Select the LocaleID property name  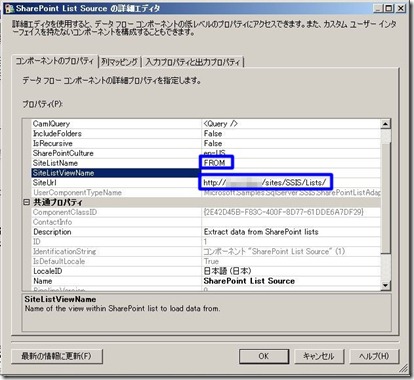click(48, 271)
